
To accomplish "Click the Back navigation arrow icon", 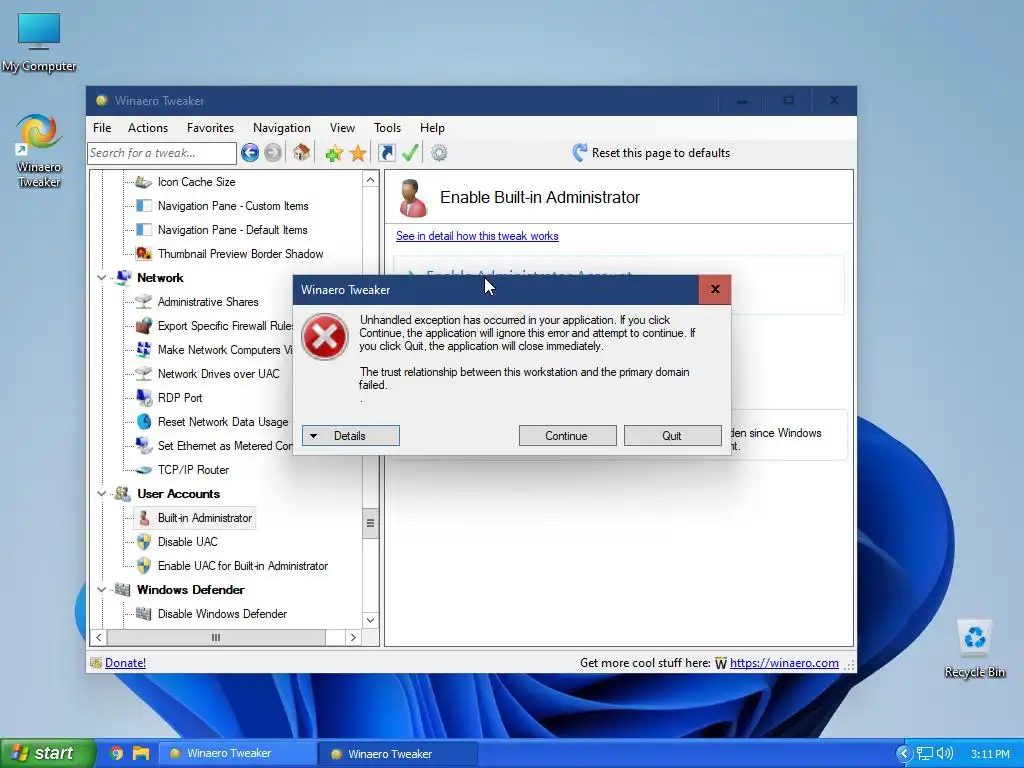I will pos(249,153).
